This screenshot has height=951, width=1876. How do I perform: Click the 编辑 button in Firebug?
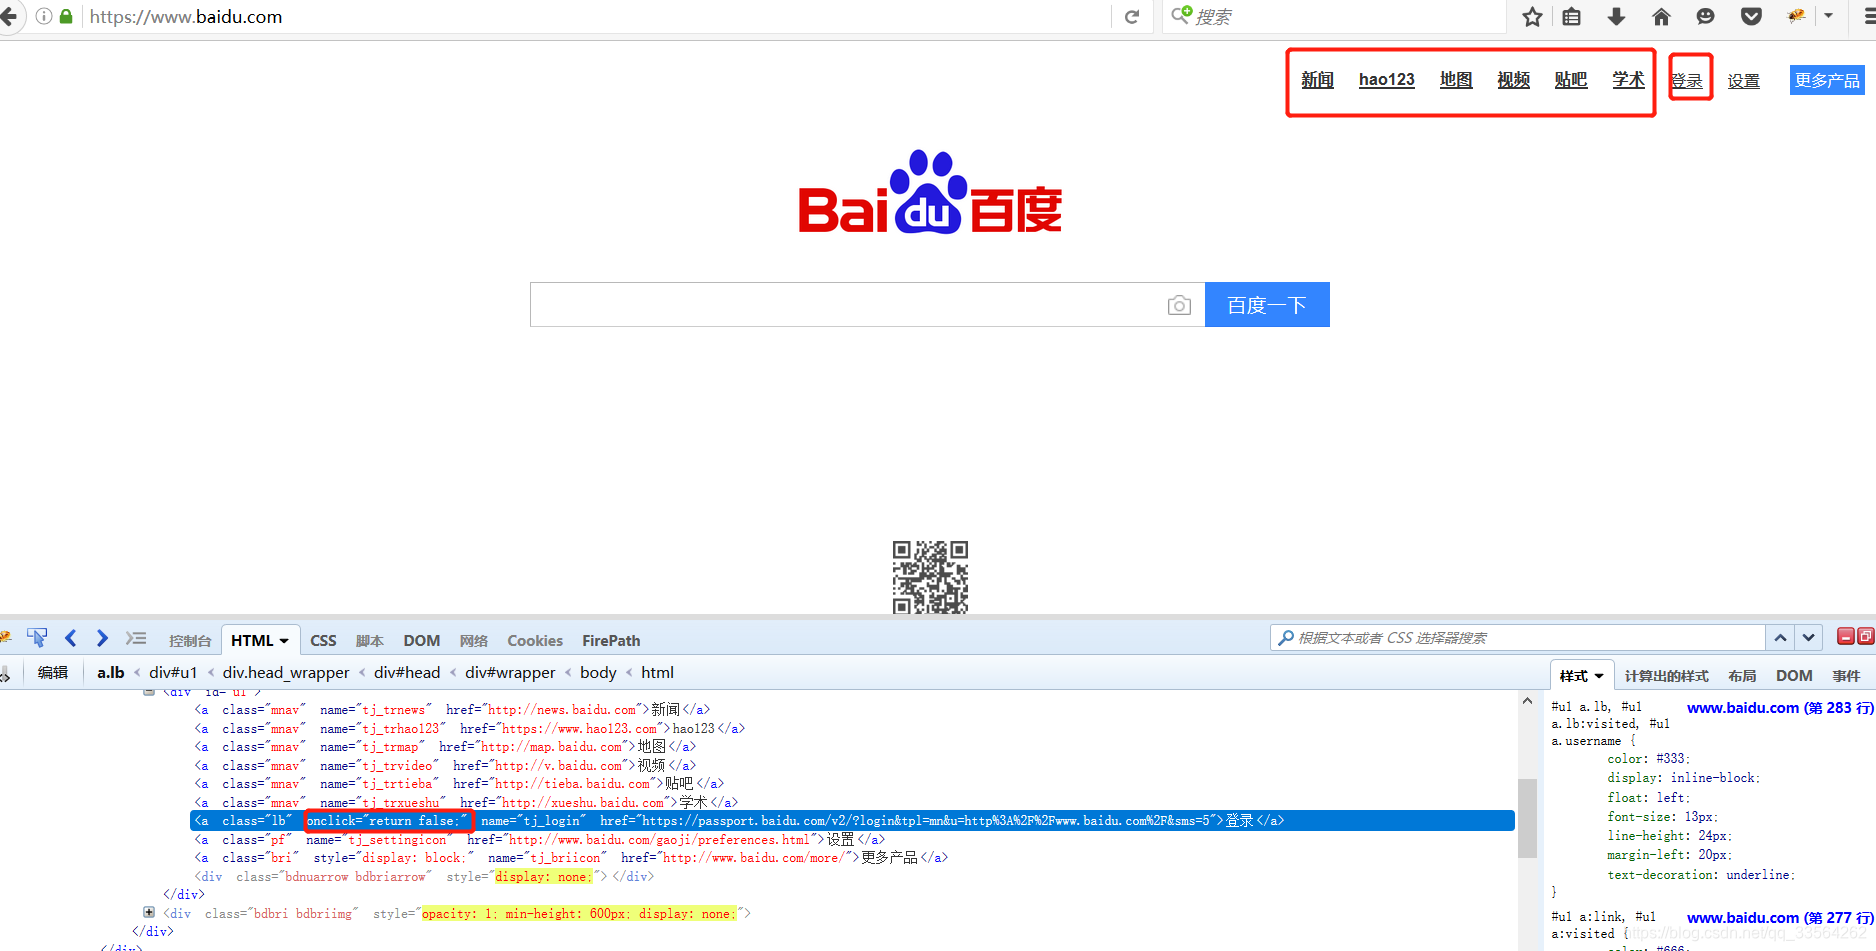(53, 672)
